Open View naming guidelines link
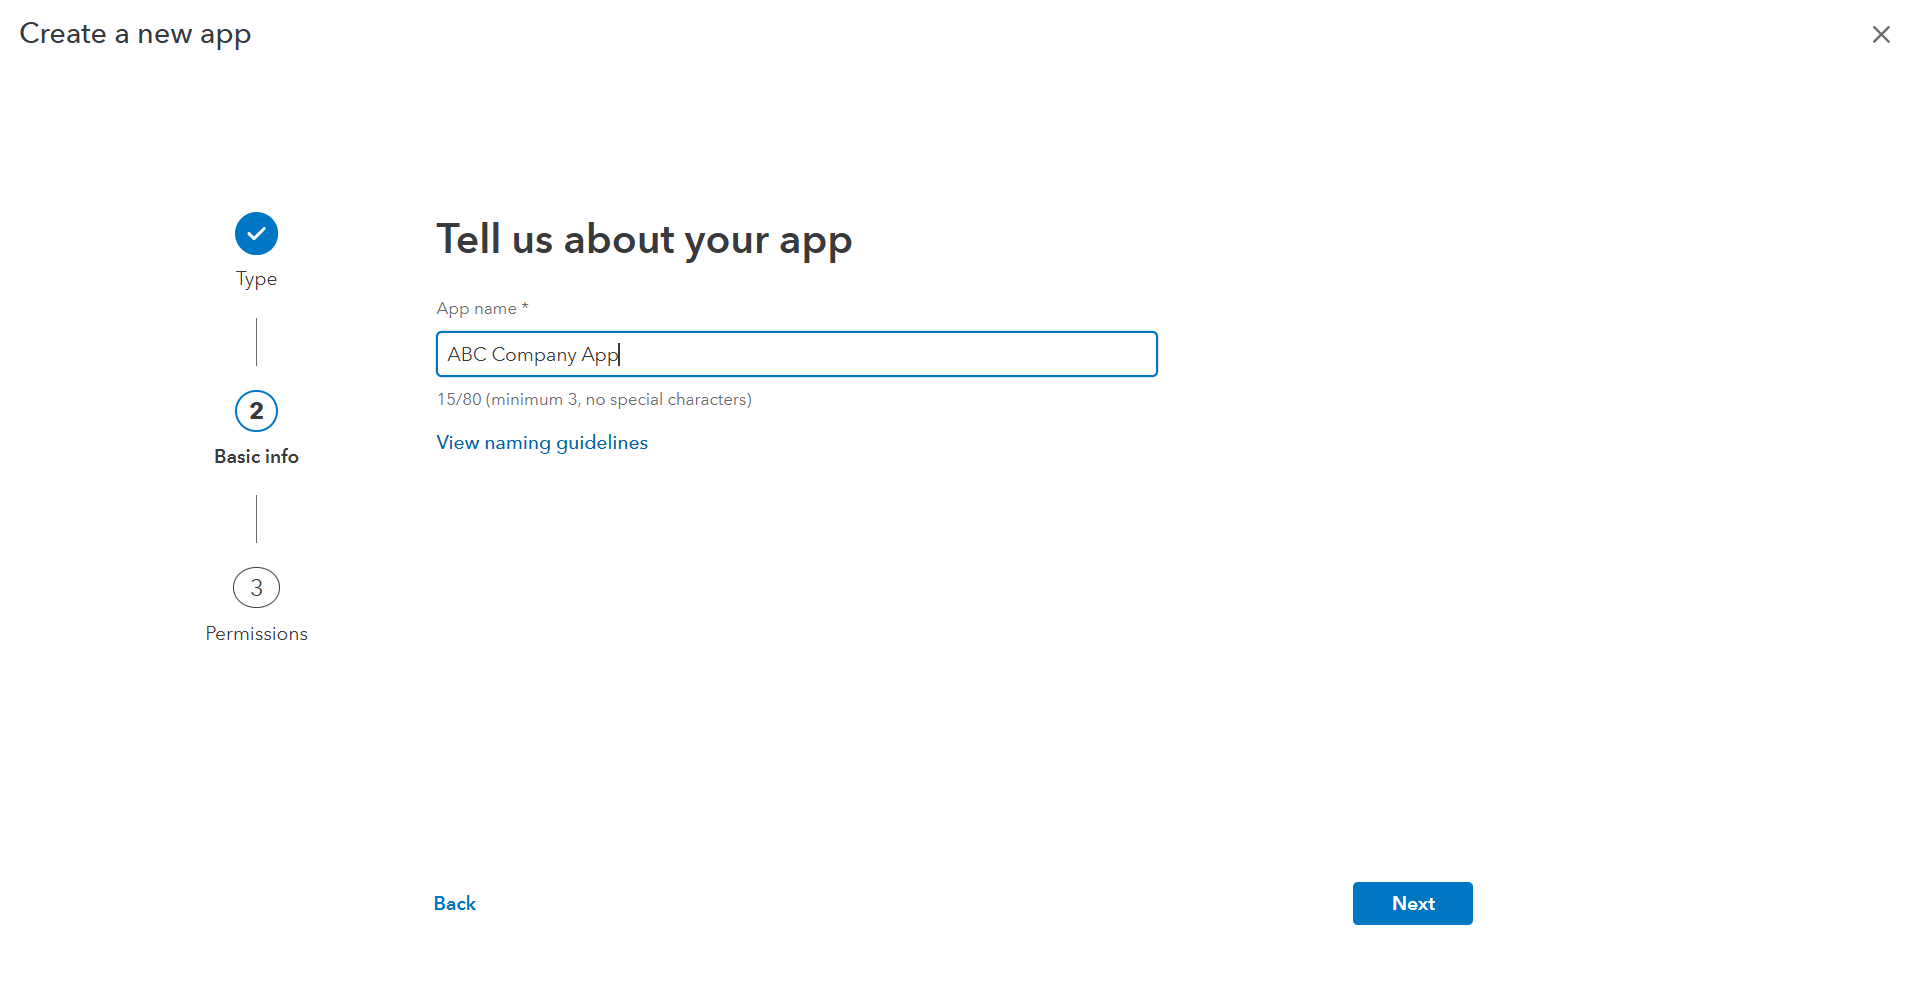The image size is (1912, 993). (542, 443)
